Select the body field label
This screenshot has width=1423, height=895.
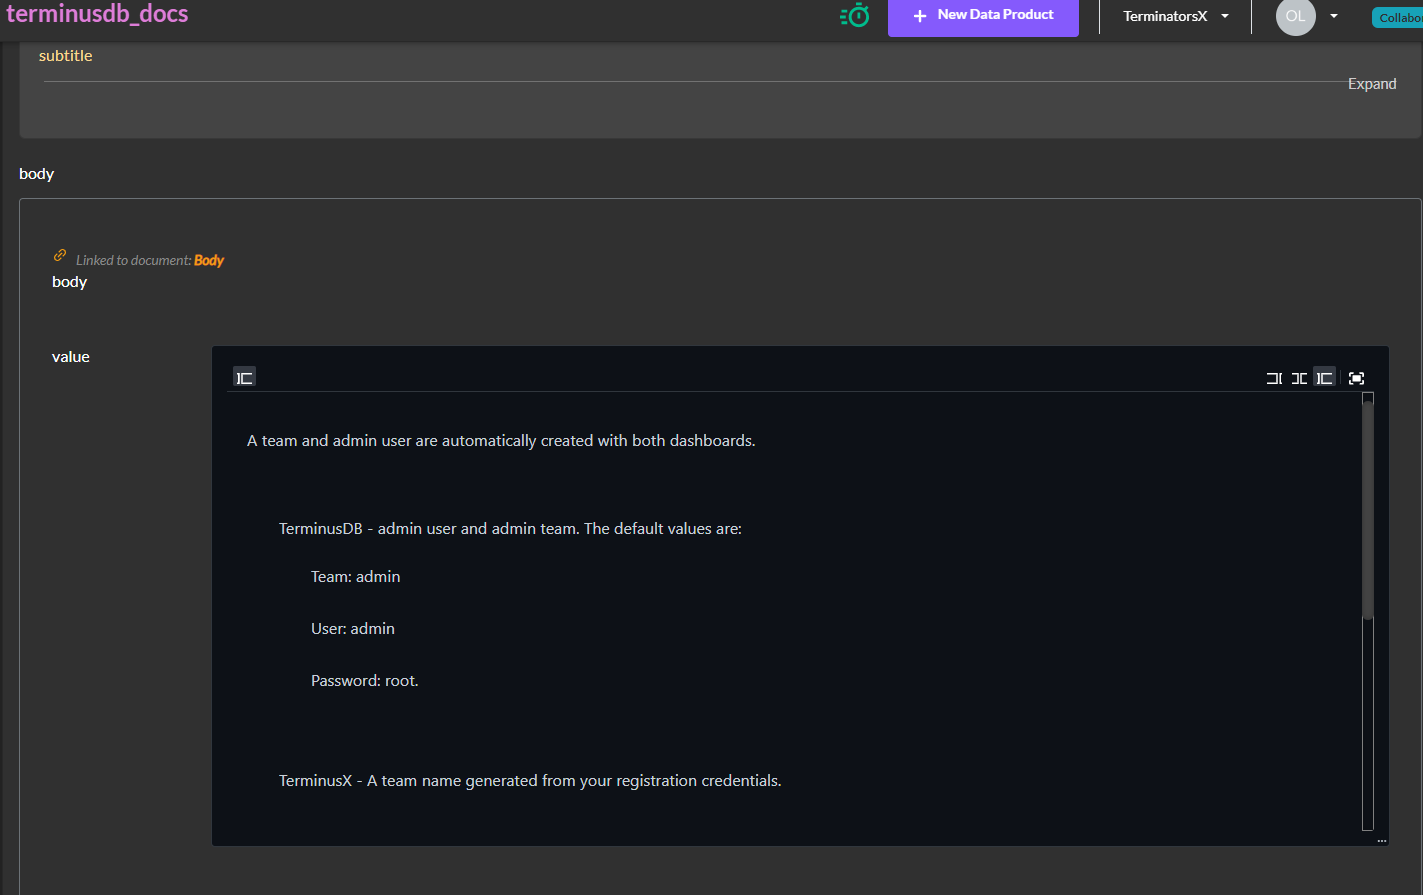(x=36, y=173)
